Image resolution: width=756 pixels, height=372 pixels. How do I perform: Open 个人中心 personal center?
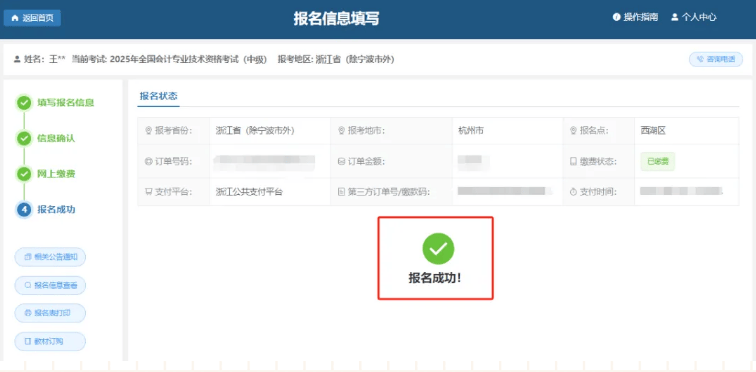693,17
